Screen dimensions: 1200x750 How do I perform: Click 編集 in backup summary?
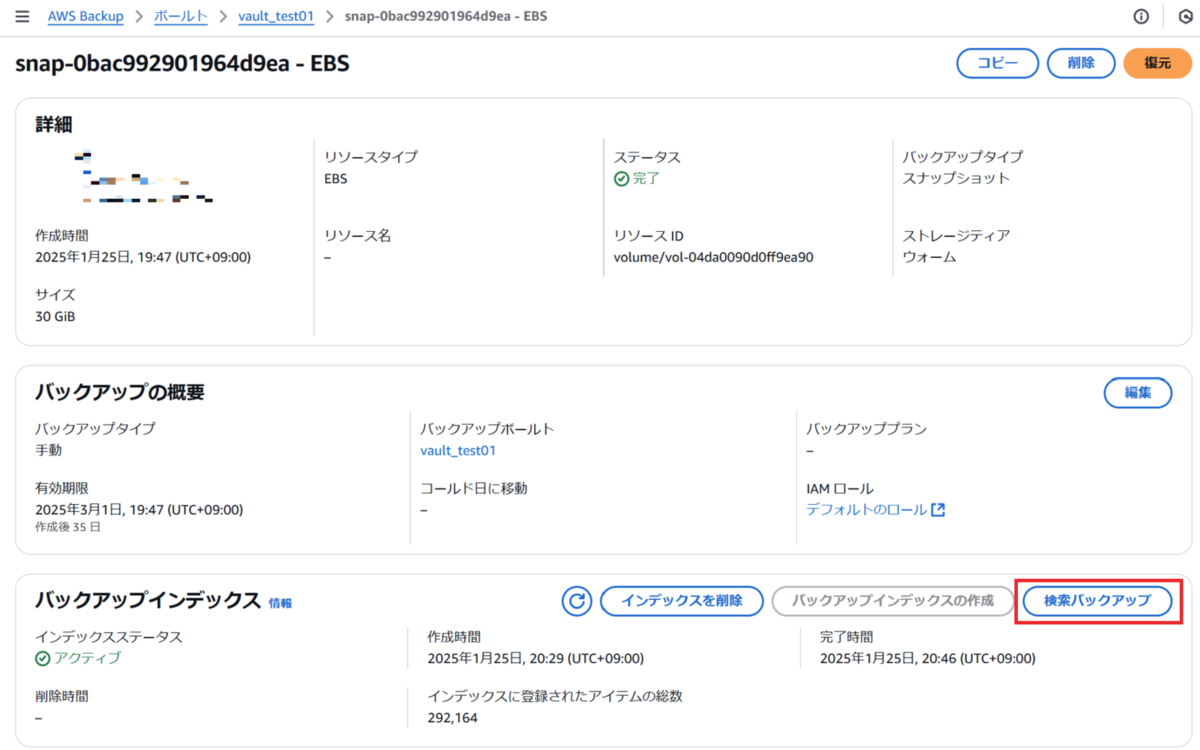(1138, 393)
